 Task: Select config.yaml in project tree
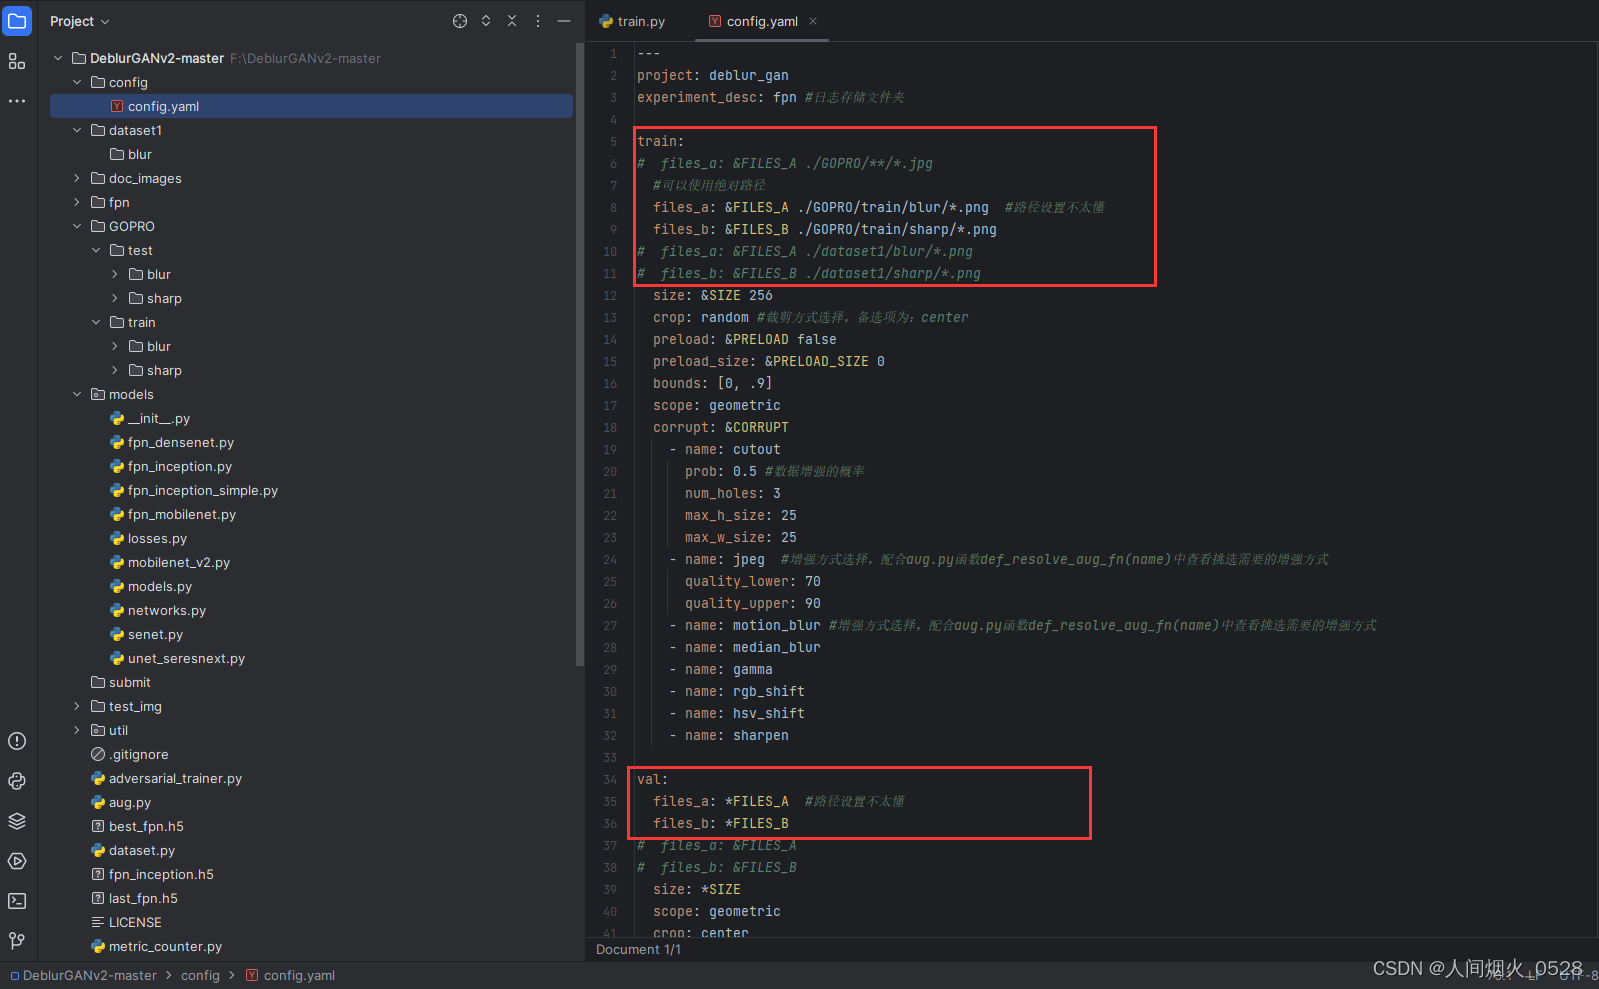point(311,106)
